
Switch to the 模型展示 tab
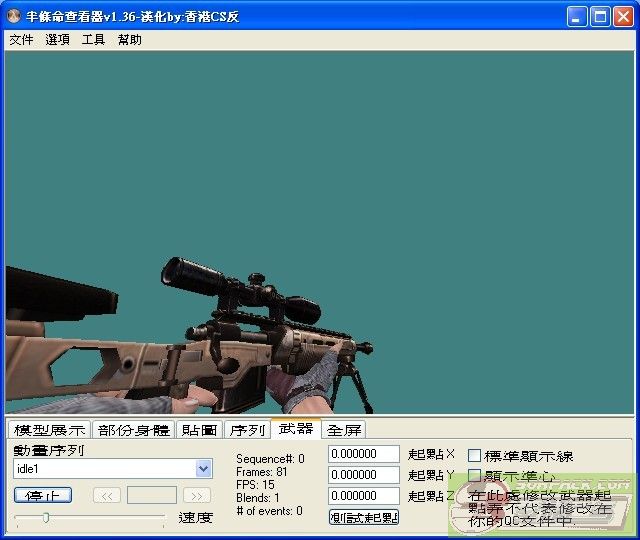pos(49,430)
